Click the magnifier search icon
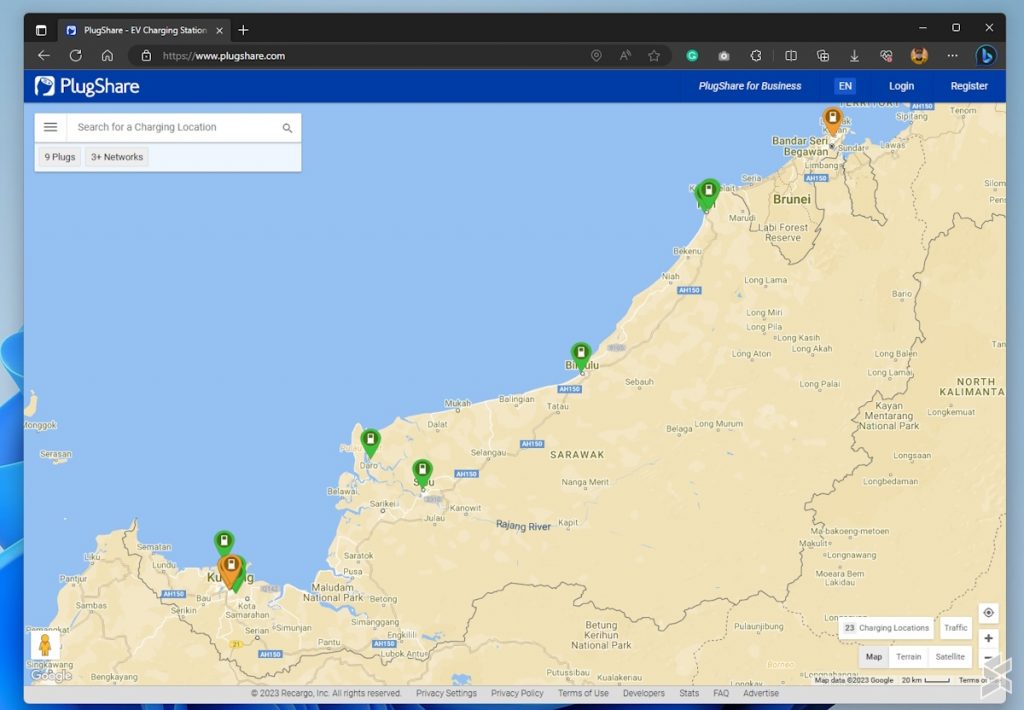1024x710 pixels. (287, 128)
